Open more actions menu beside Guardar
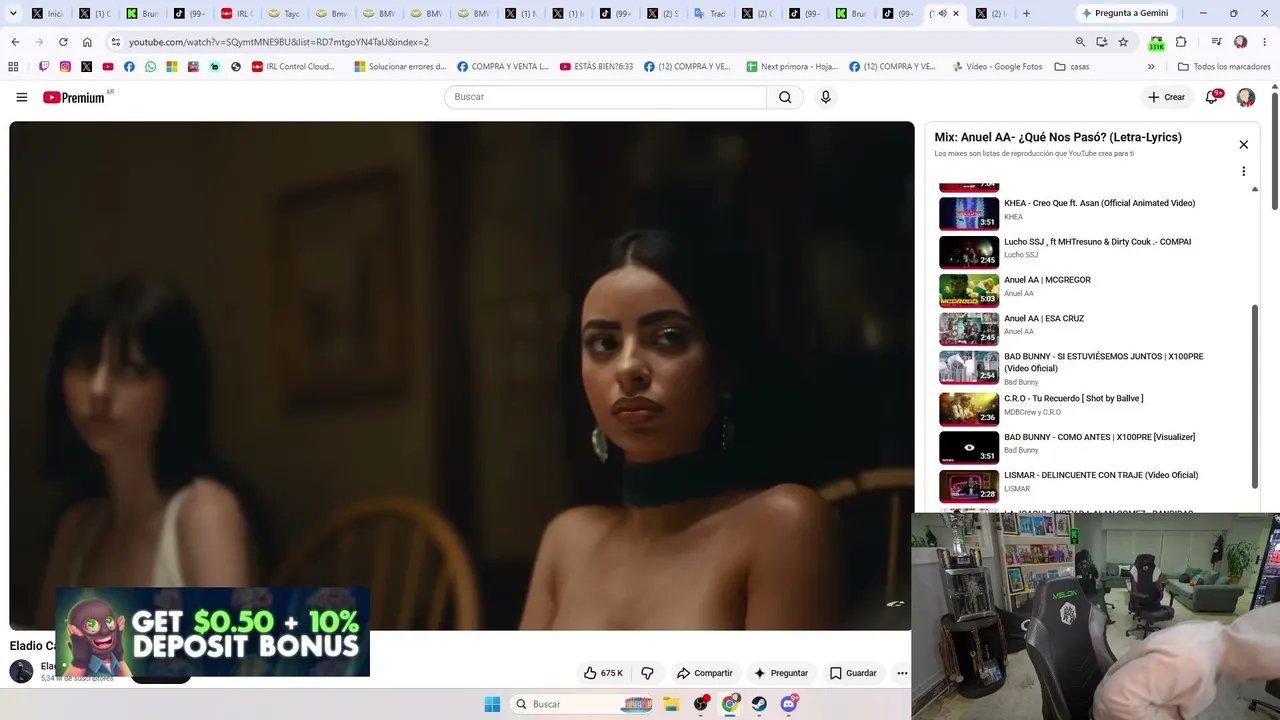 click(x=902, y=673)
